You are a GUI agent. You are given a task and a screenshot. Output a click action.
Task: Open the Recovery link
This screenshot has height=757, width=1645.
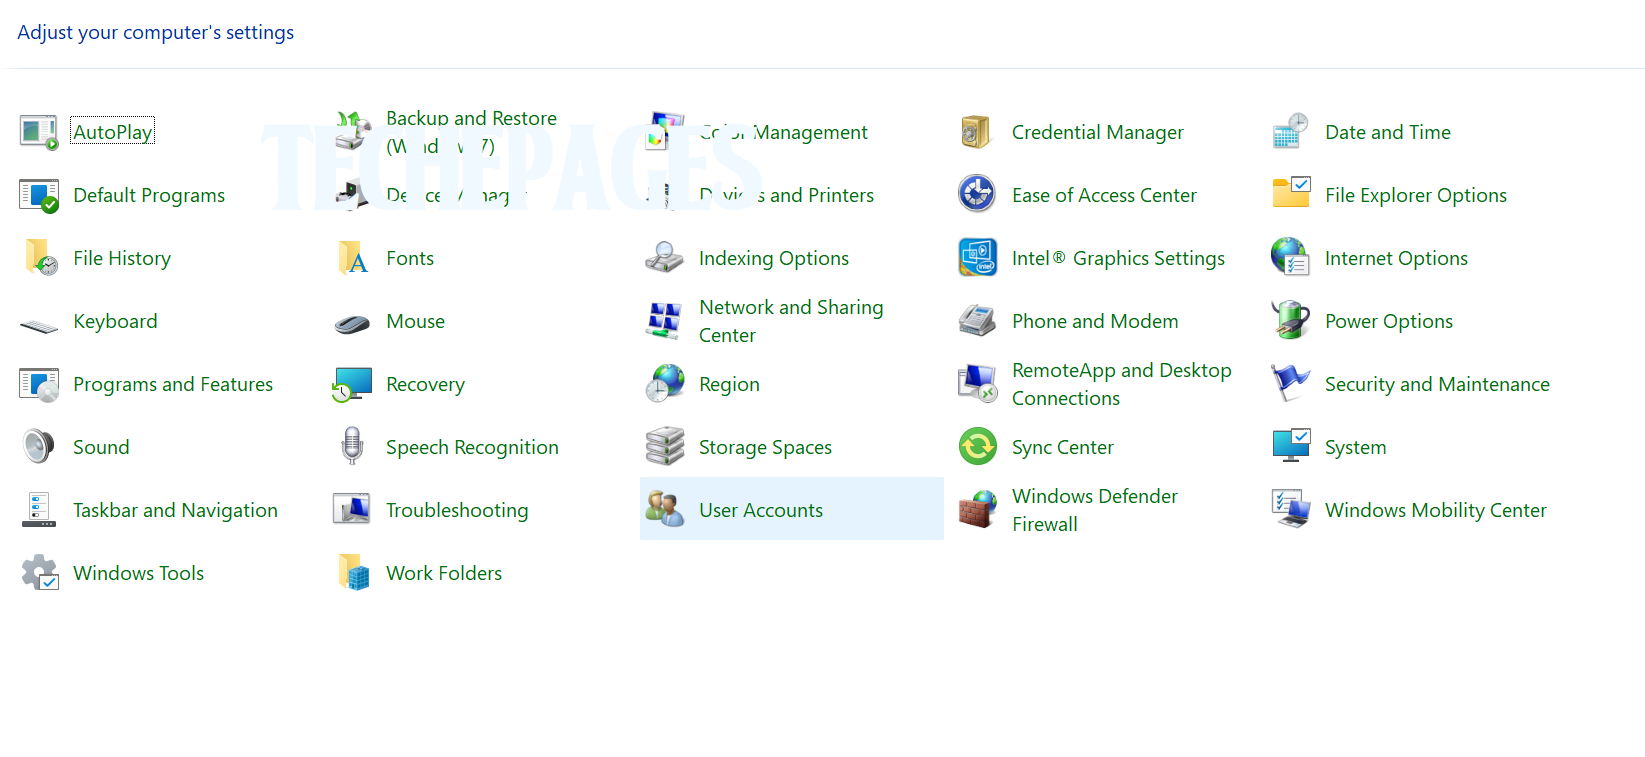coord(425,384)
